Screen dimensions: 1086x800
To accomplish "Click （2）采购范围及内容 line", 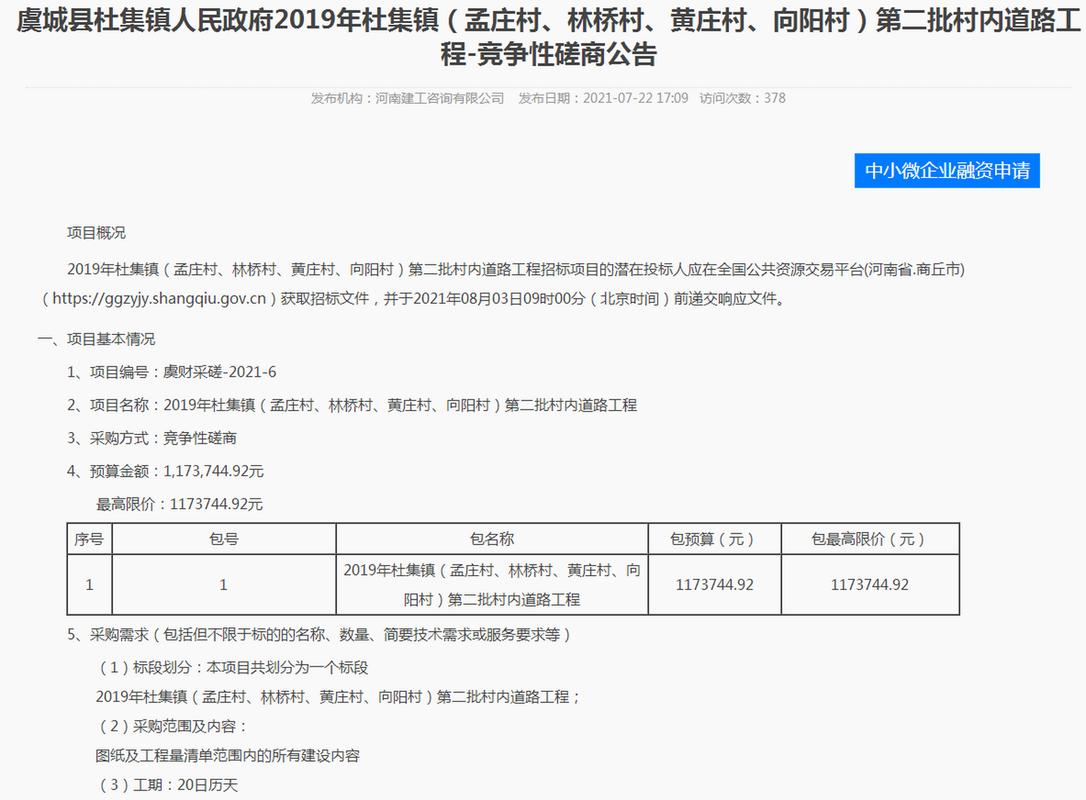I will (172, 726).
